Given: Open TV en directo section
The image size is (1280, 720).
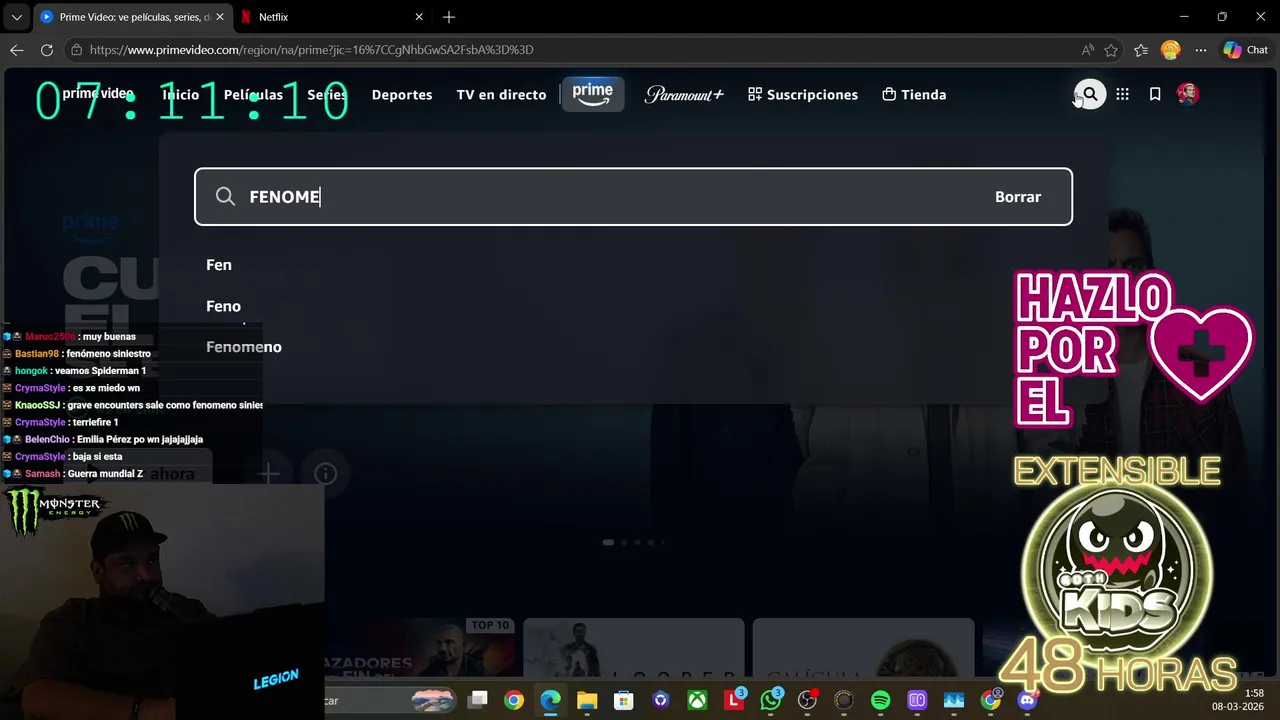Looking at the screenshot, I should (501, 94).
